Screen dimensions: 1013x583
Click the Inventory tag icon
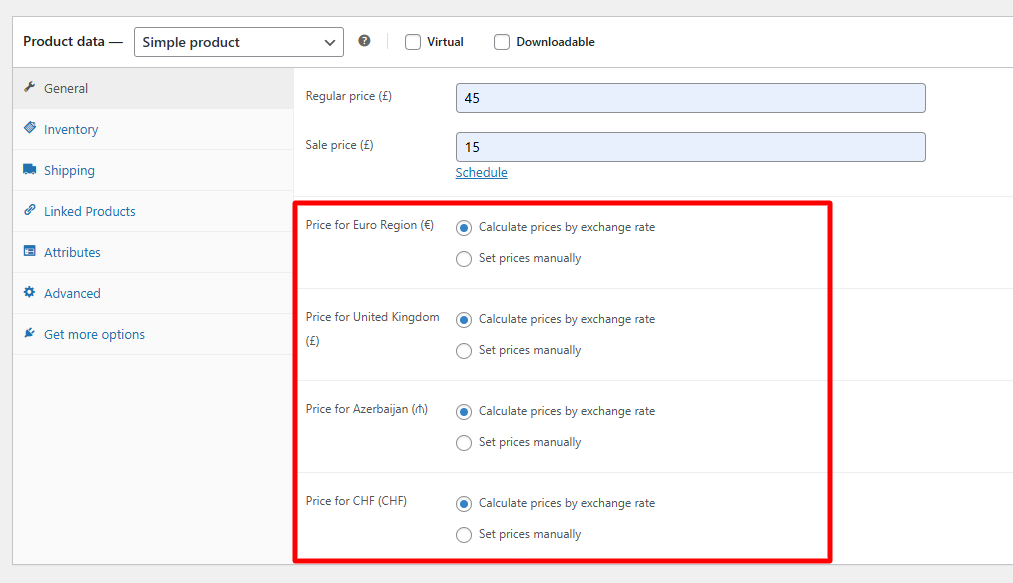[30, 129]
